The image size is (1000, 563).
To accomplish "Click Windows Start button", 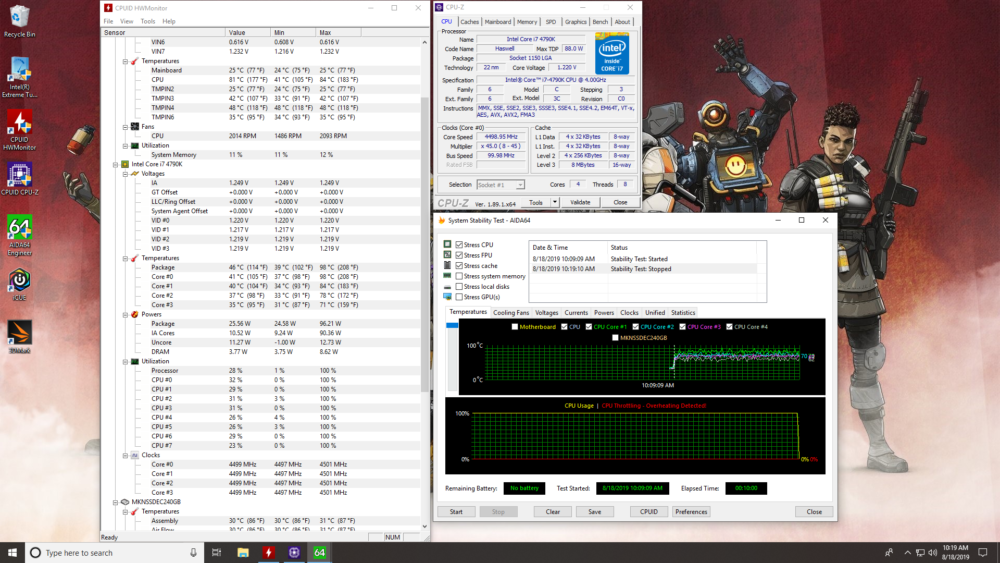I will tap(12, 552).
